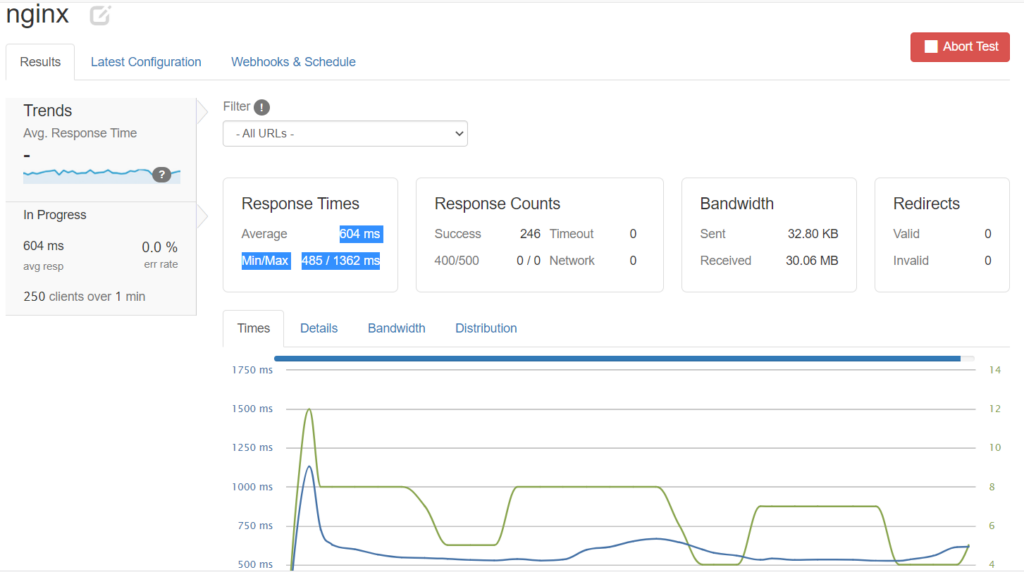Click the Received value 30.06 MB
Screen dimensions: 1024x577
812,260
